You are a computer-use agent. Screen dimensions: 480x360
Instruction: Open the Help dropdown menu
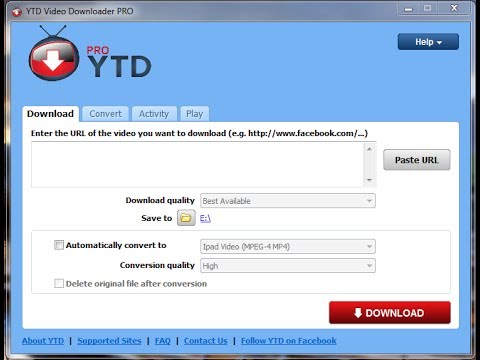click(428, 42)
